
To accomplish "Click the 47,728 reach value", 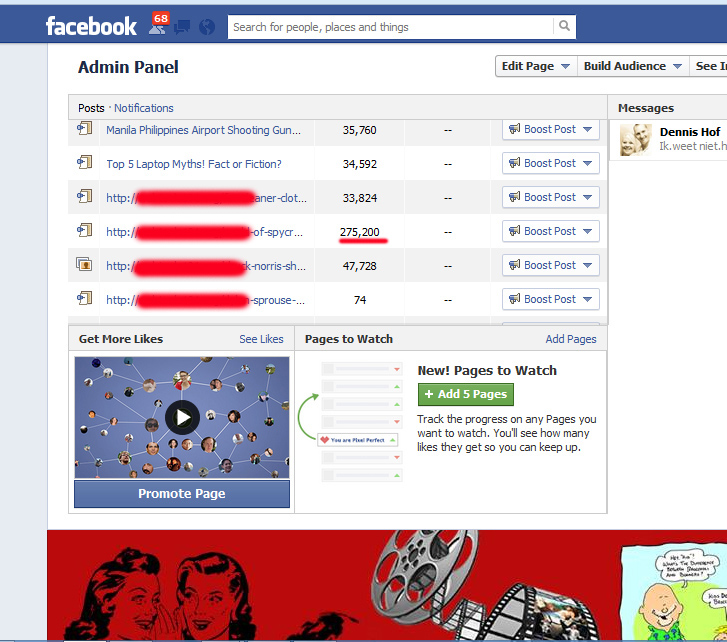I will click(360, 266).
